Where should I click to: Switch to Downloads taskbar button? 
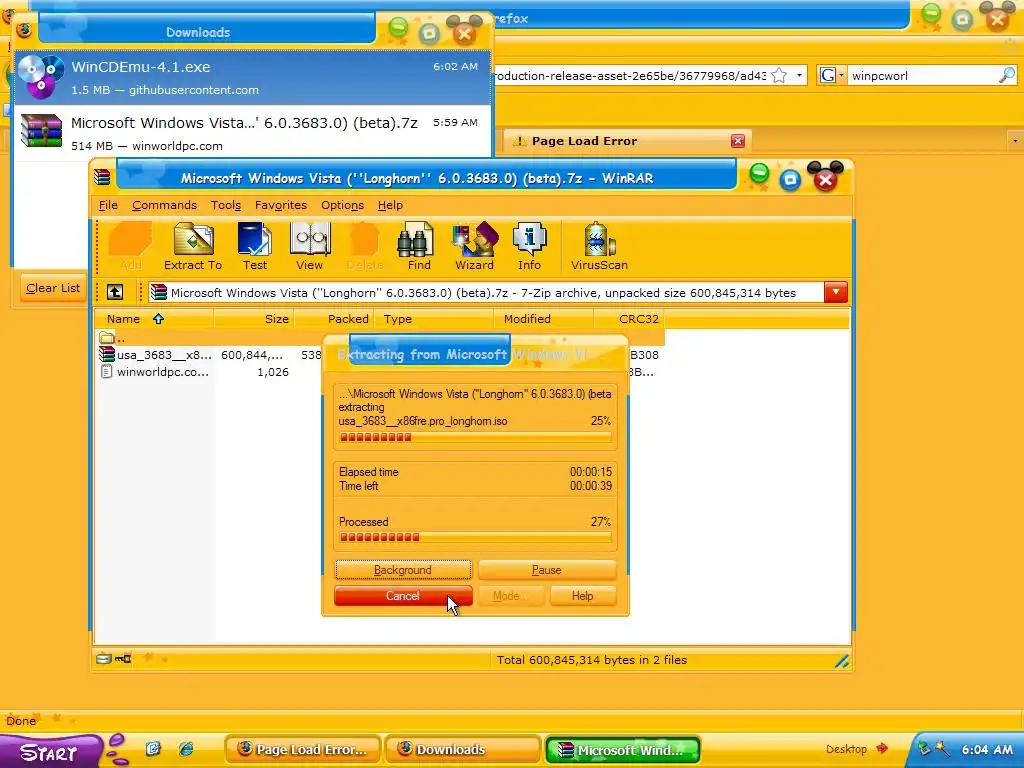(462, 749)
